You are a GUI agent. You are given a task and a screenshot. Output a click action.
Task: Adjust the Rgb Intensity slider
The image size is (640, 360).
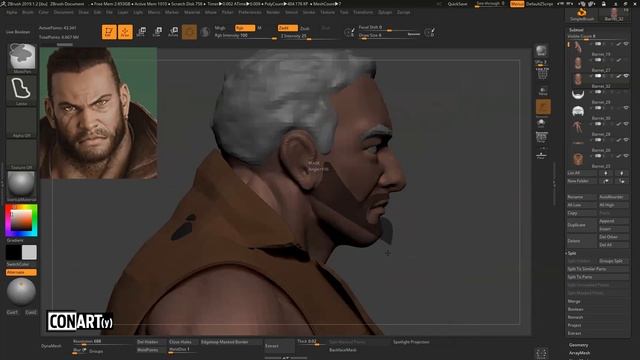point(245,36)
